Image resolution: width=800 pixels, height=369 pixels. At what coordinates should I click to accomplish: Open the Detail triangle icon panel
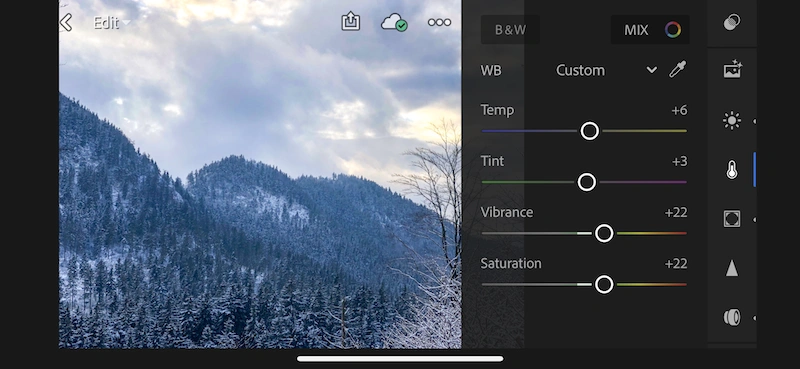coord(732,268)
